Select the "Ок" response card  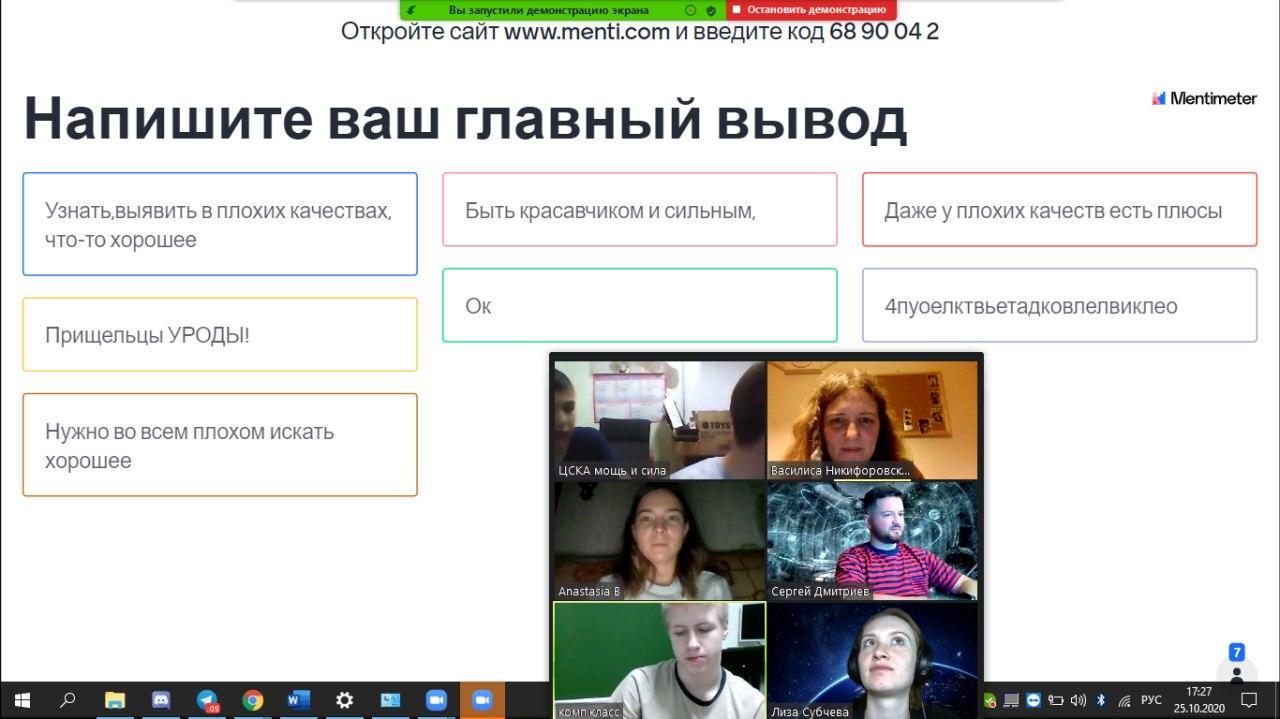tap(640, 305)
